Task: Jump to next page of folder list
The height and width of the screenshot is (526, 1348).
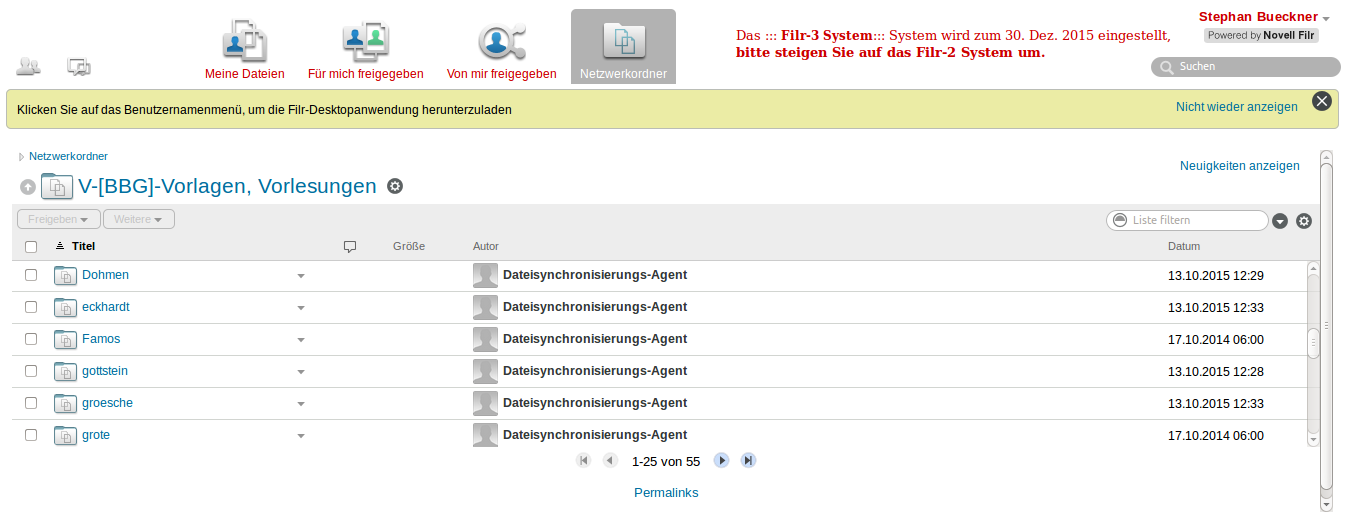Action: (721, 460)
